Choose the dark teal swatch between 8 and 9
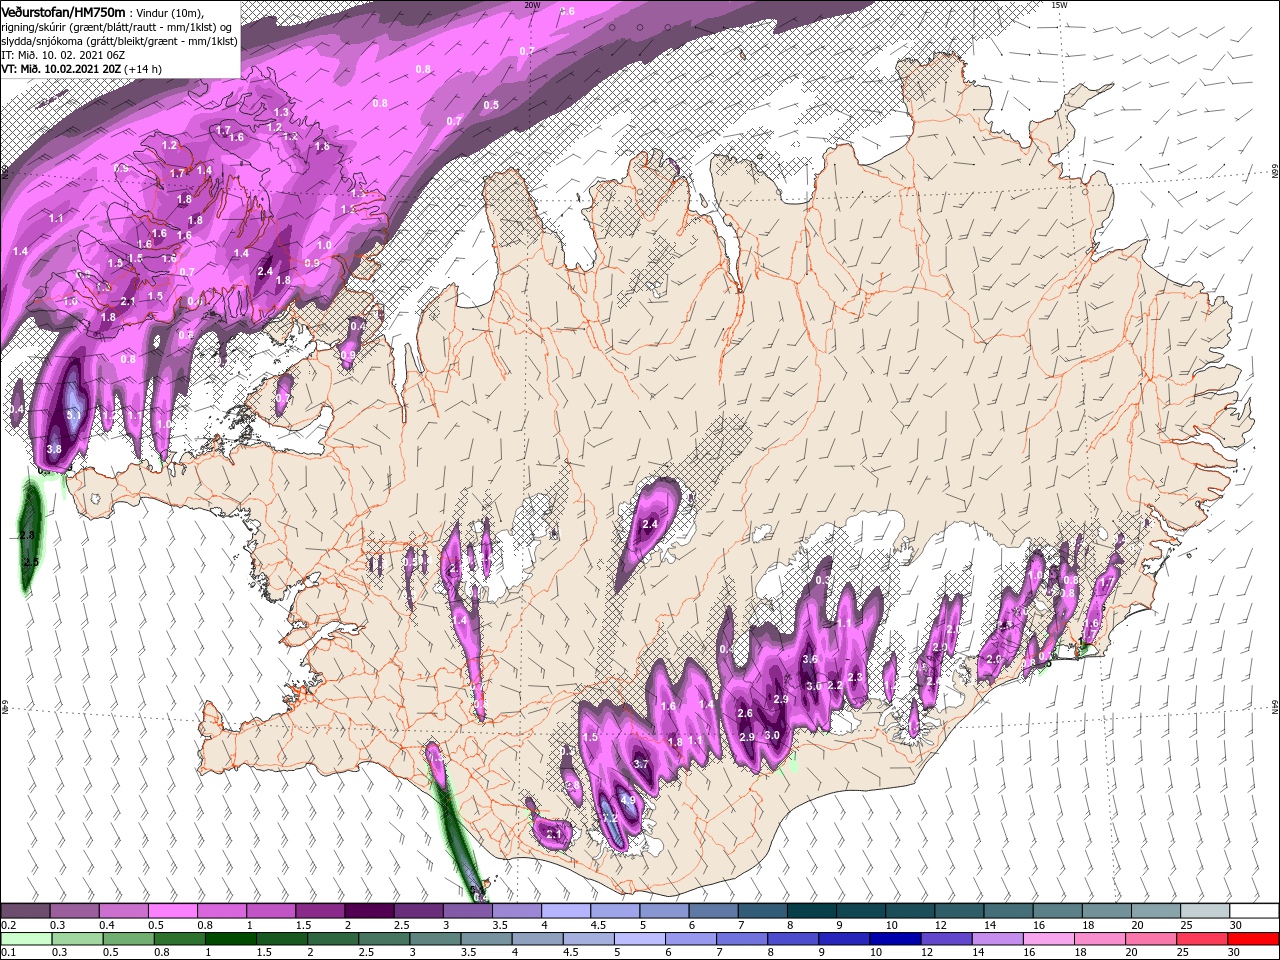This screenshot has height=960, width=1280. tap(810, 911)
